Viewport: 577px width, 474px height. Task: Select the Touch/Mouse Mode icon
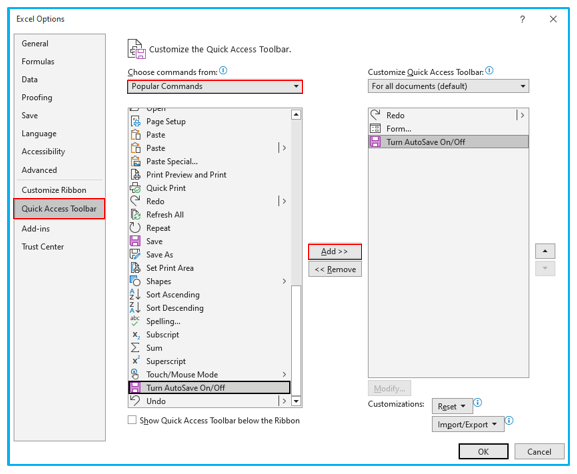135,374
